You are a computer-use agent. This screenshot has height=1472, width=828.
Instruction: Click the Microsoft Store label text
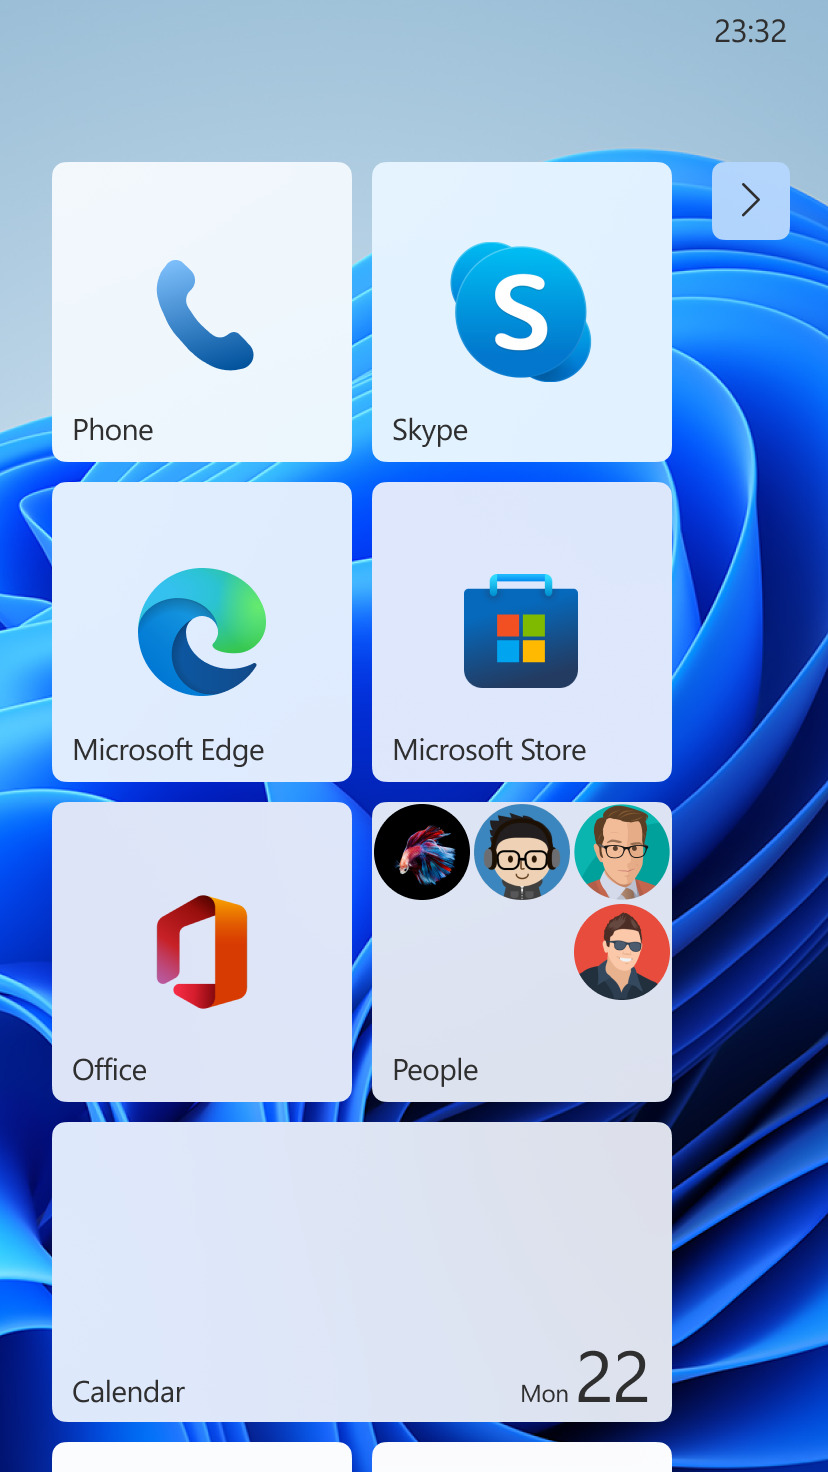click(x=490, y=750)
